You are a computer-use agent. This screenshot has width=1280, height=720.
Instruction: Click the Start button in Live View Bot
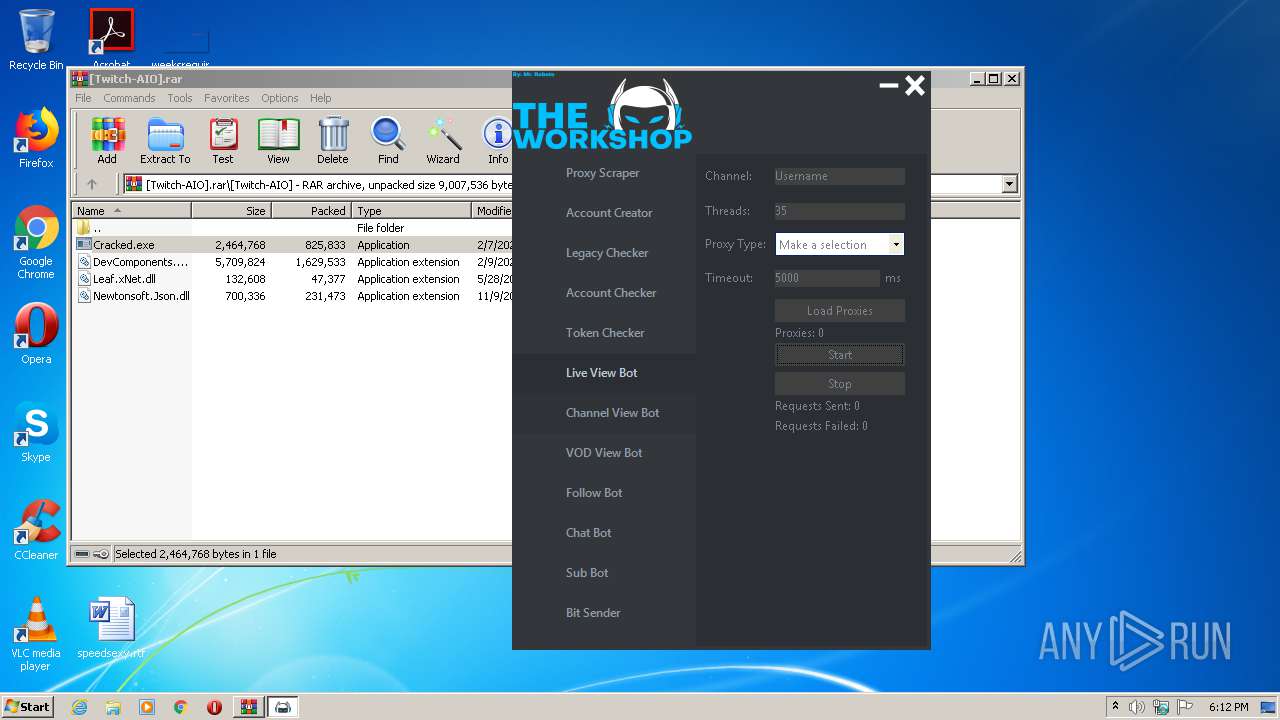(840, 355)
